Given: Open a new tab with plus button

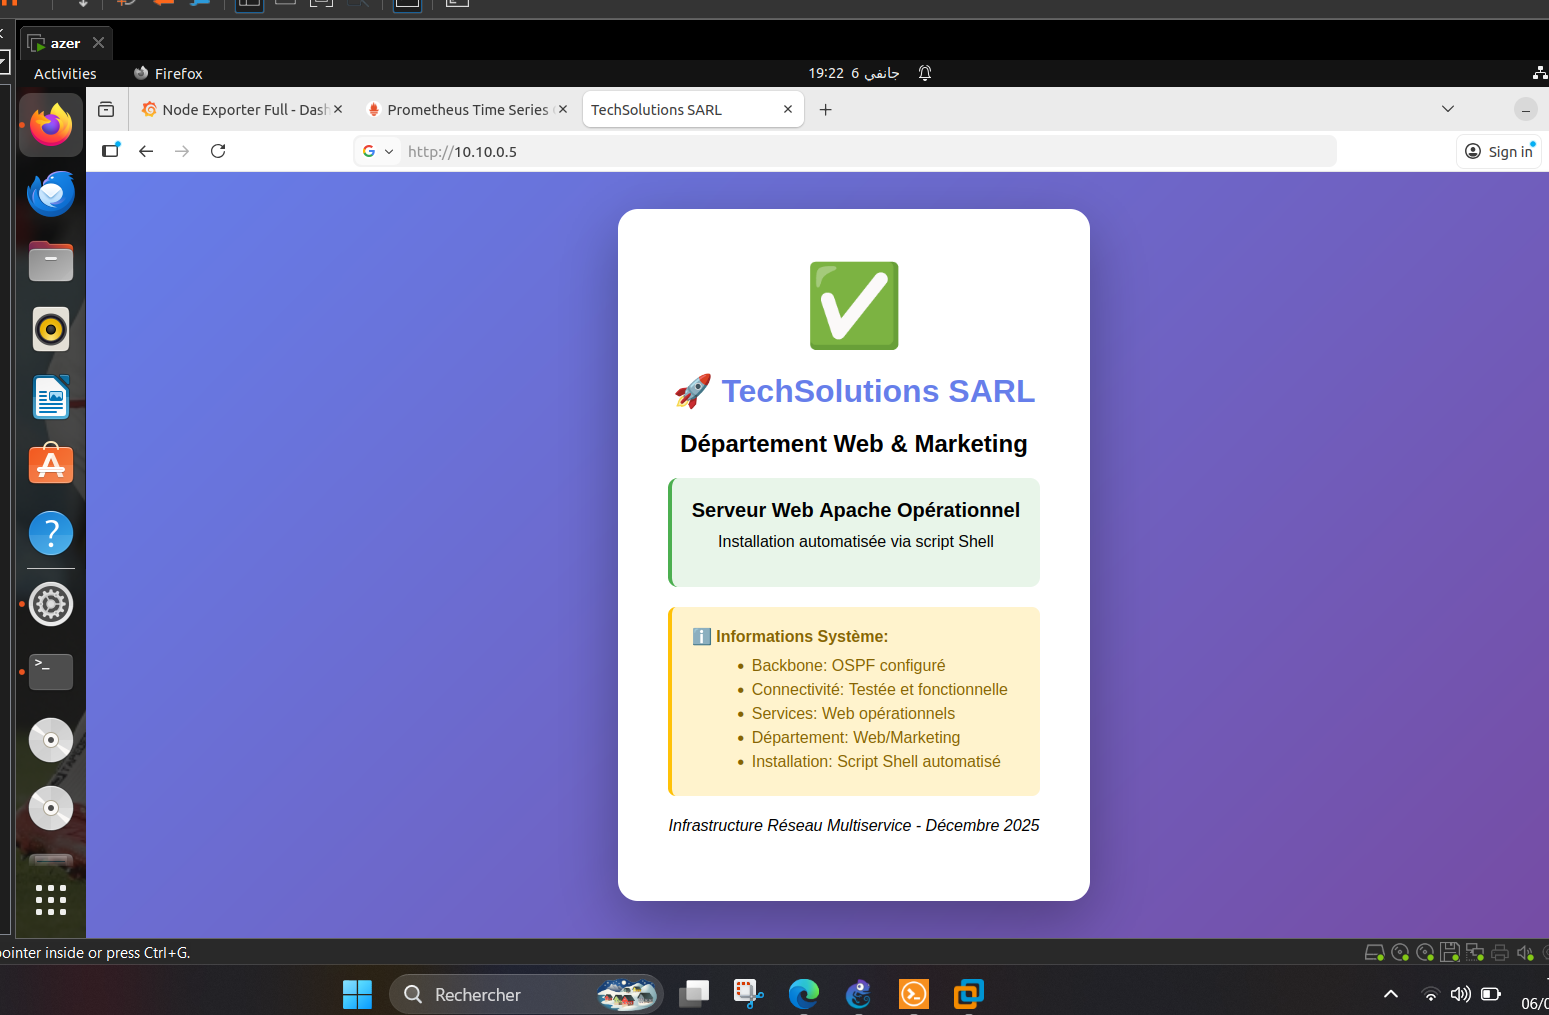Looking at the screenshot, I should coord(825,110).
